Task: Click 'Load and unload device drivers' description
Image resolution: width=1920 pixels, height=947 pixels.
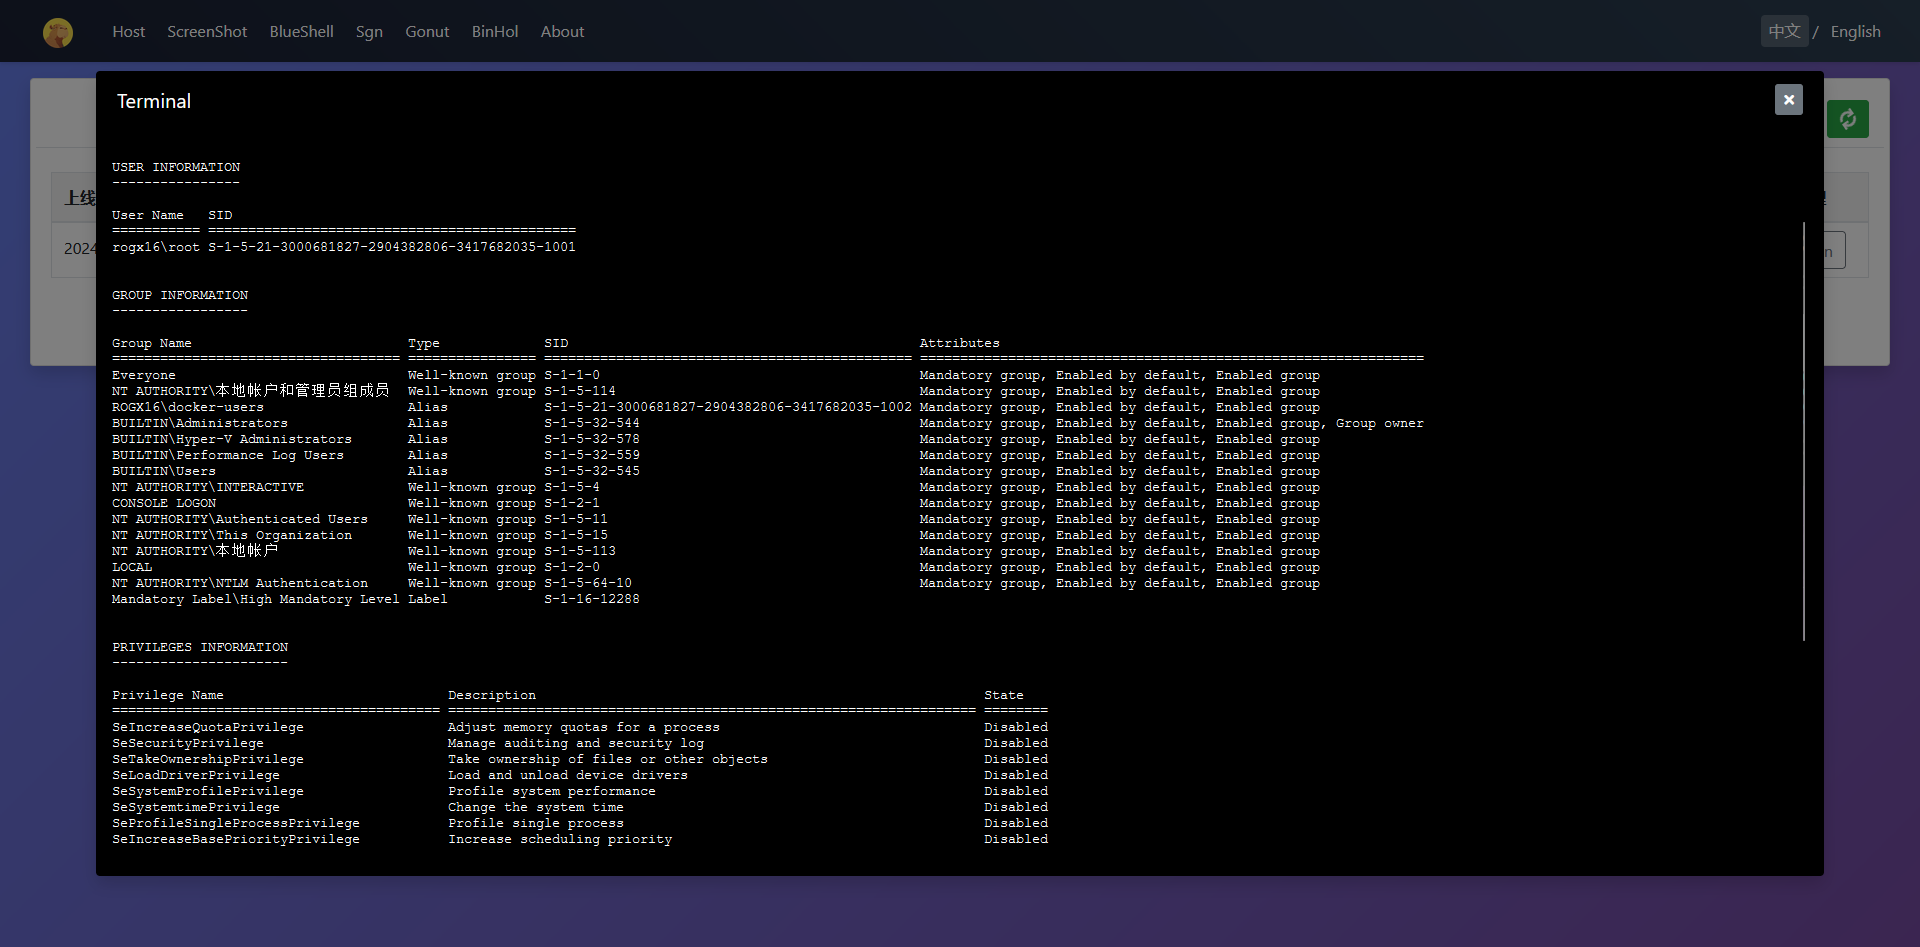Action: point(568,775)
